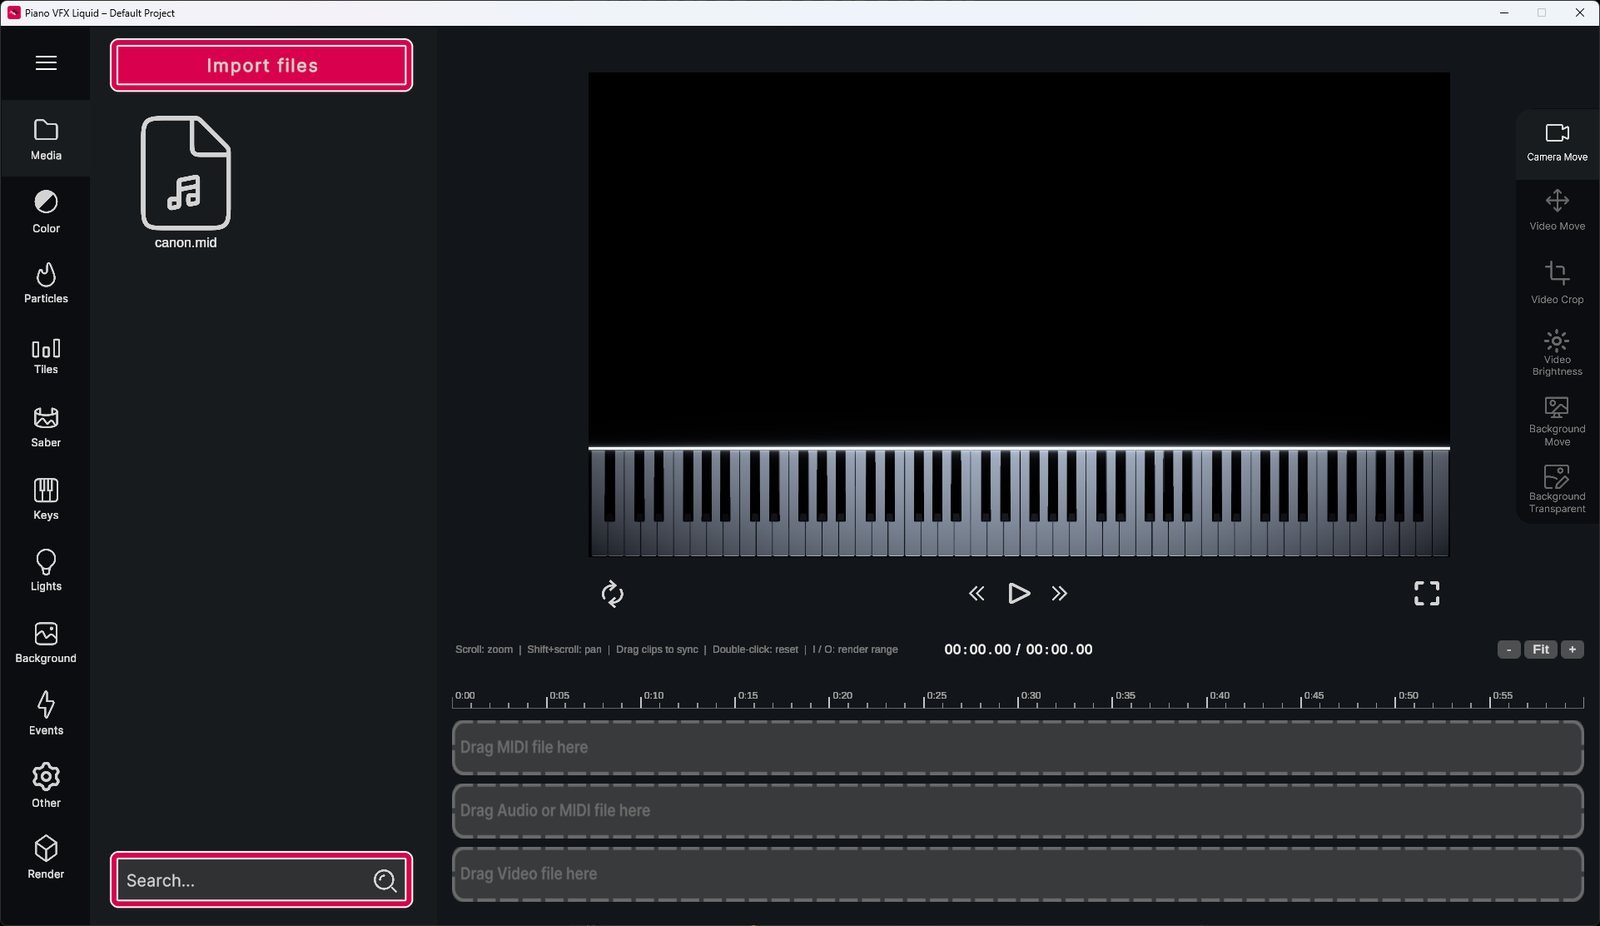Select the Video Crop tool
The height and width of the screenshot is (926, 1600).
coord(1557,283)
